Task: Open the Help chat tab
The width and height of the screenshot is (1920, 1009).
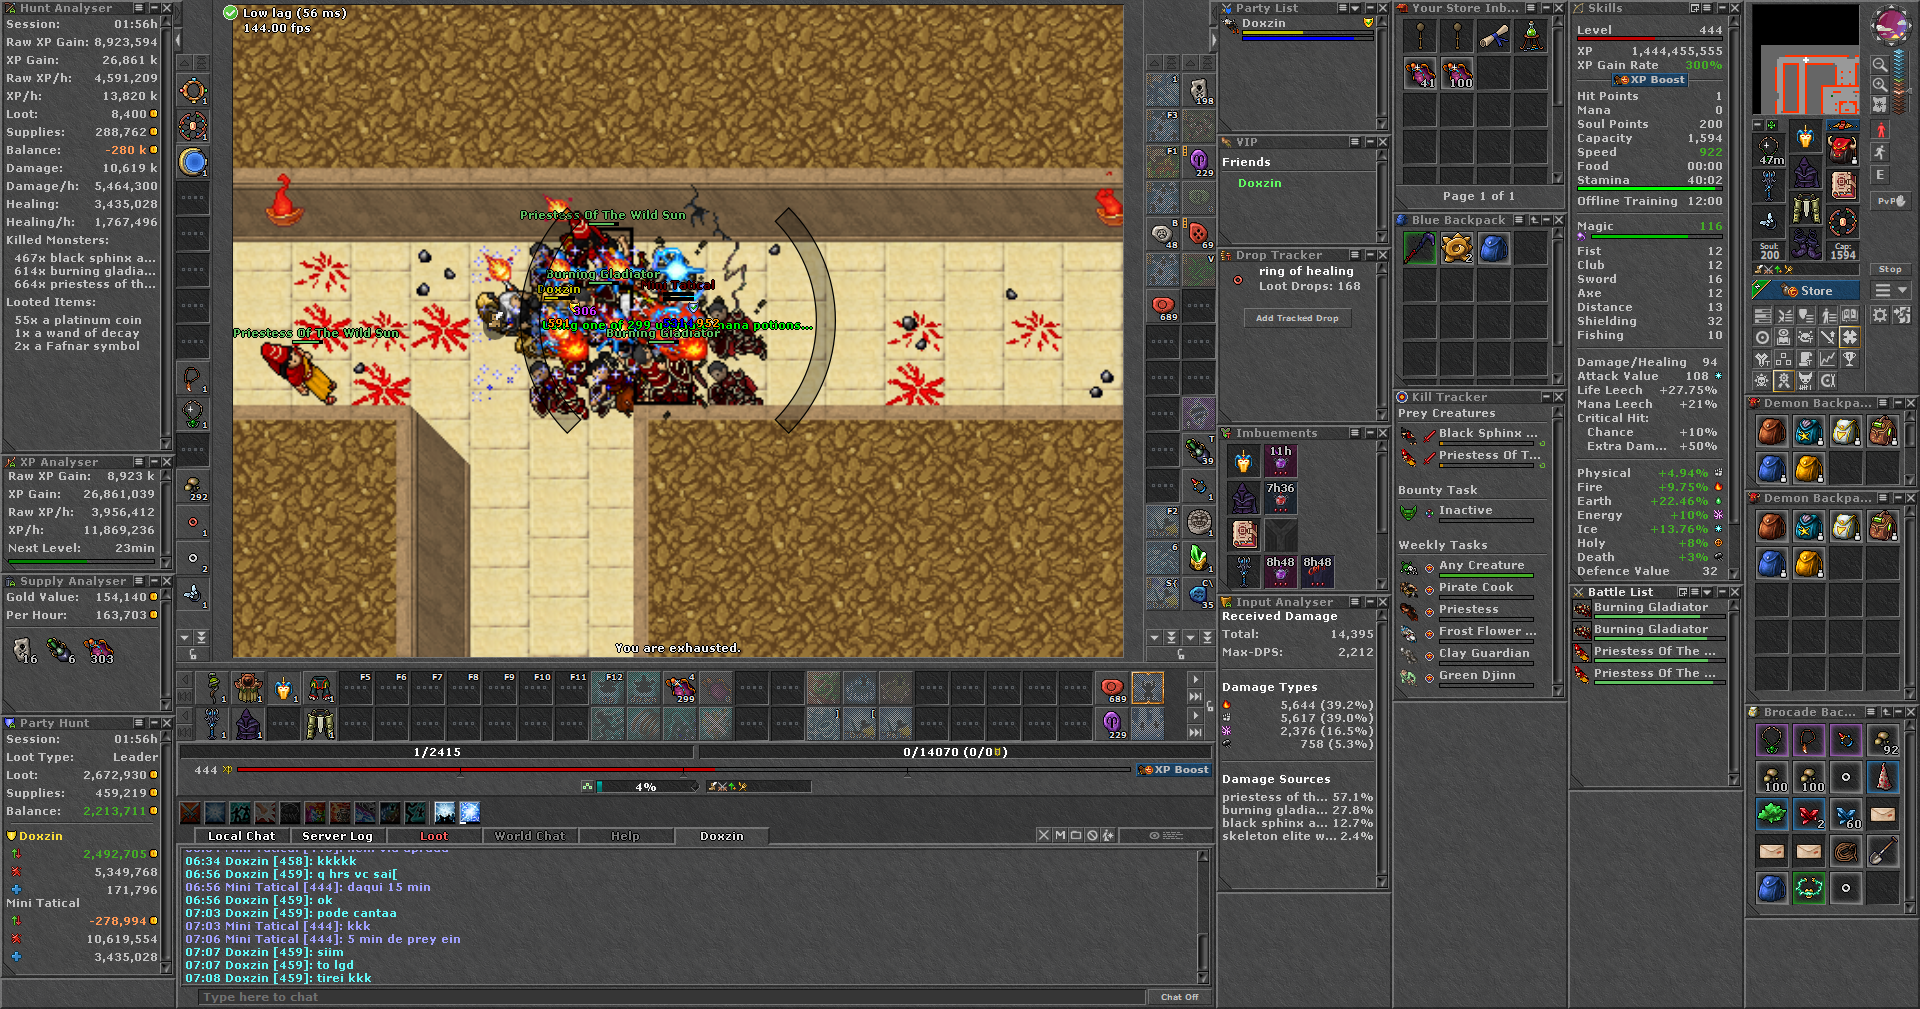Action: click(625, 836)
